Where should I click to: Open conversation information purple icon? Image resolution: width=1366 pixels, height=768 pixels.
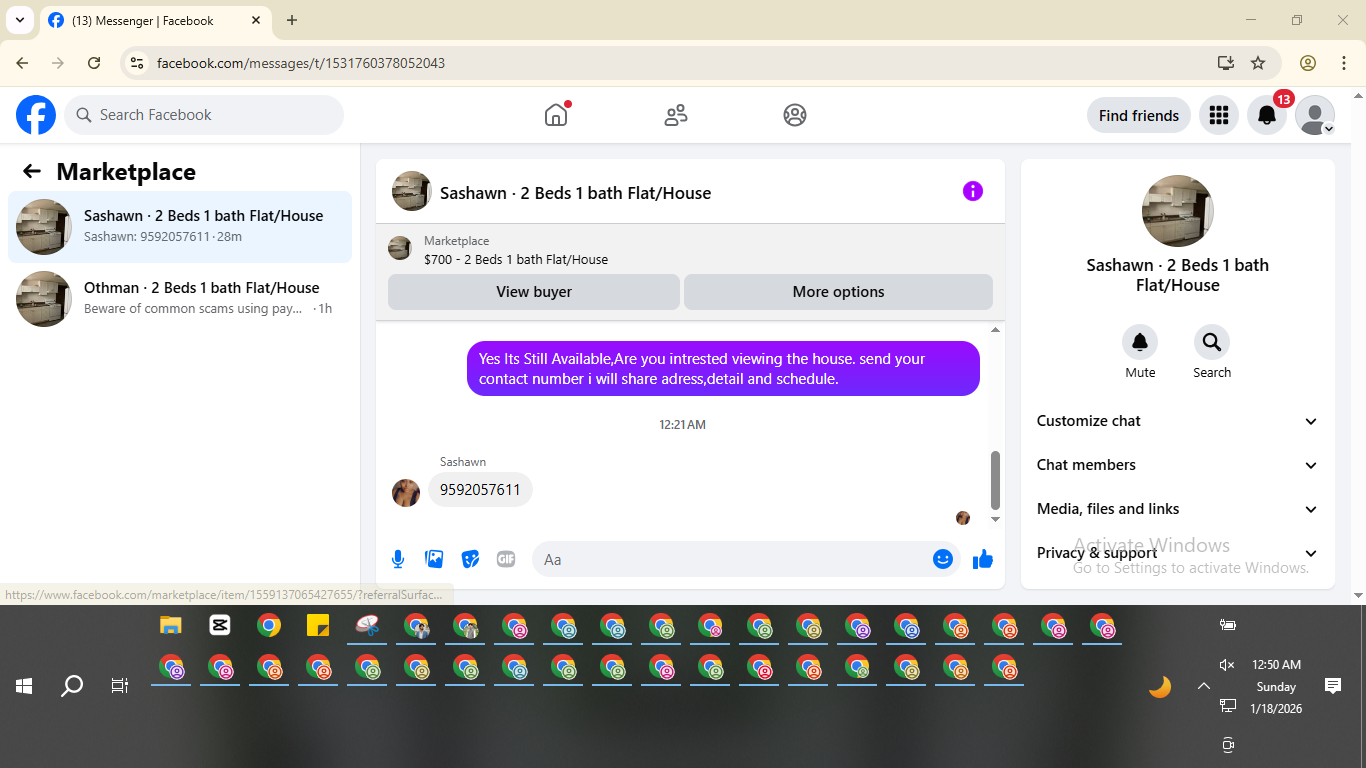pyautogui.click(x=973, y=191)
